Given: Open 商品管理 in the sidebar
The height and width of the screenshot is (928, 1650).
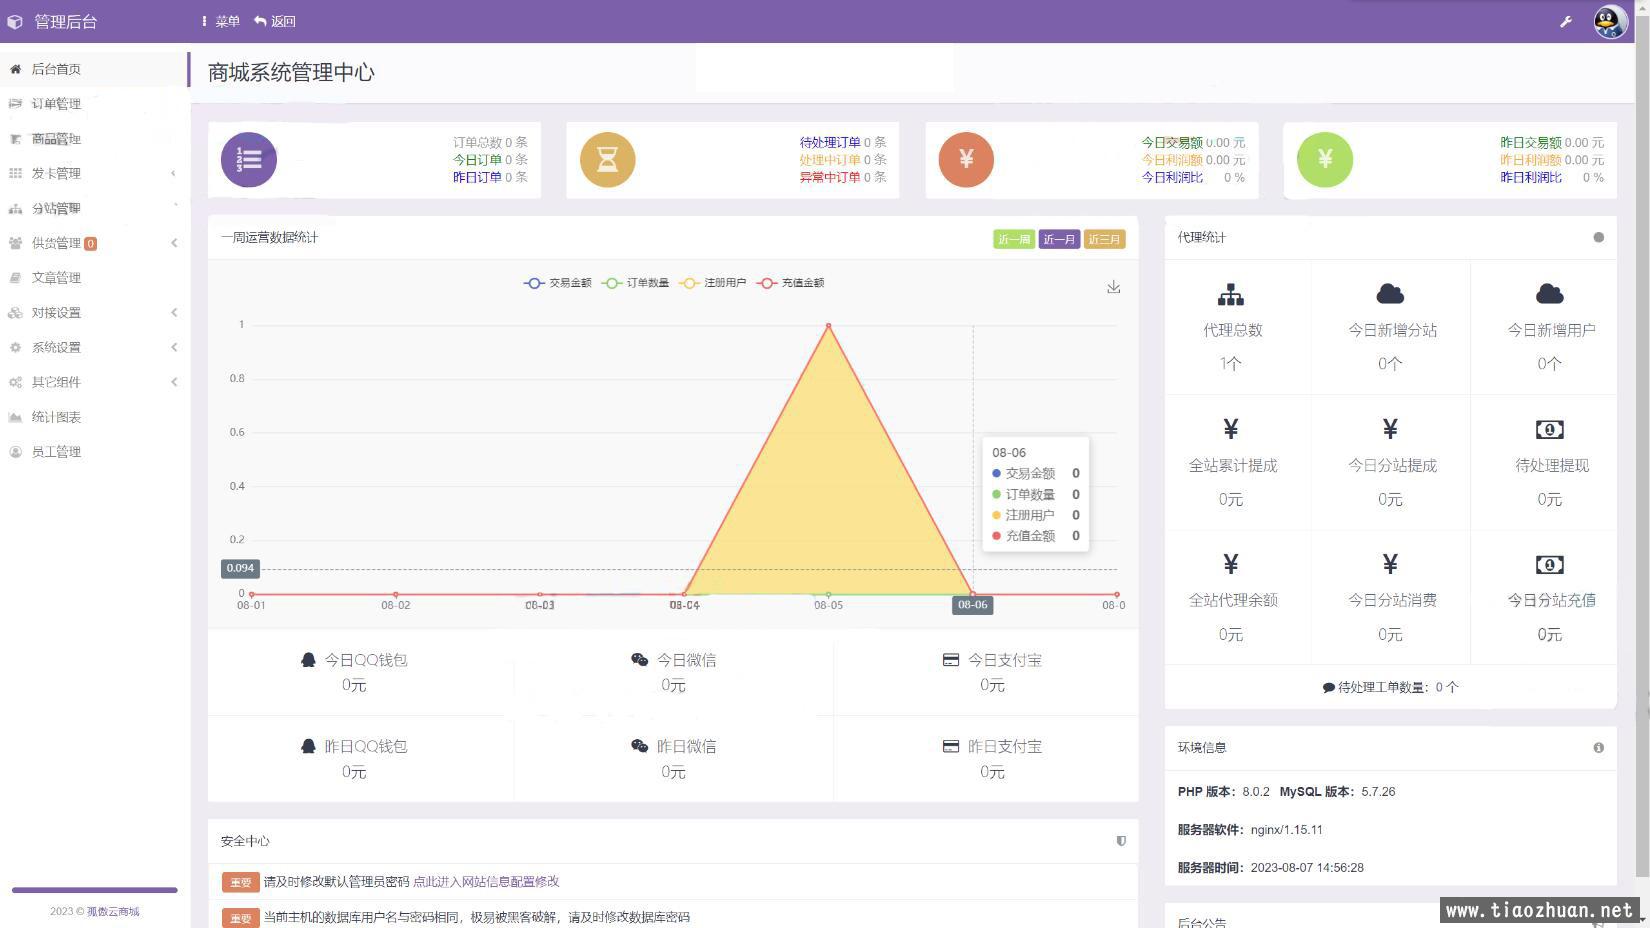Looking at the screenshot, I should [95, 139].
